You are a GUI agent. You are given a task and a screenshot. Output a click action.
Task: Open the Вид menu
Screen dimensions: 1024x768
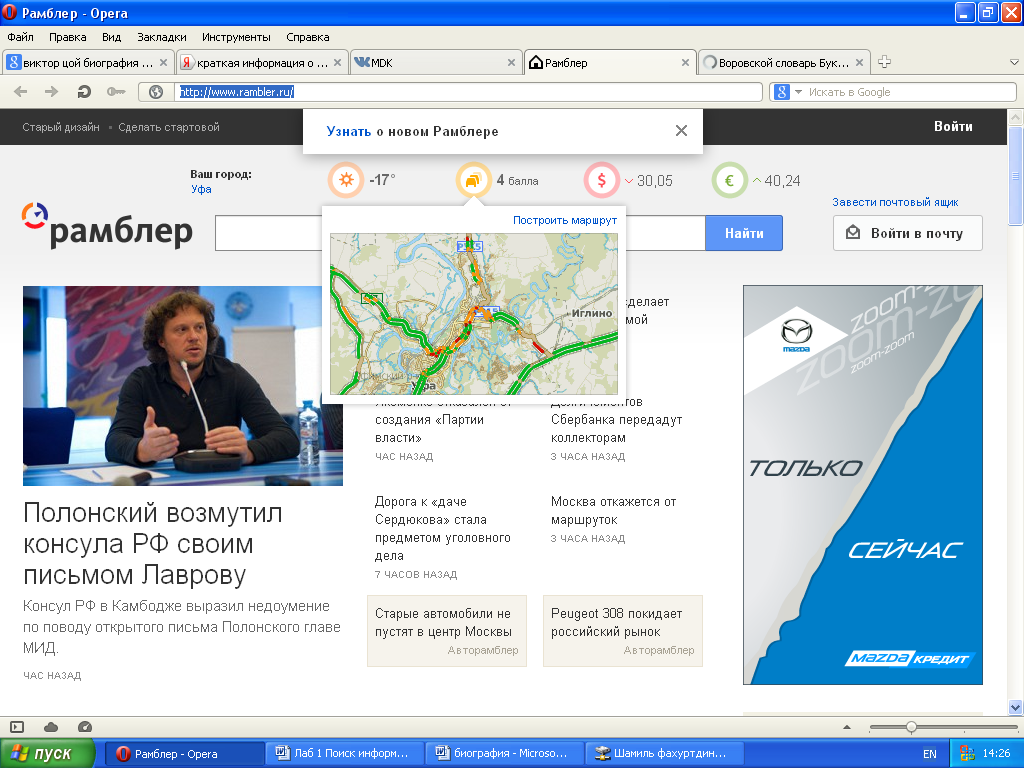tap(112, 37)
